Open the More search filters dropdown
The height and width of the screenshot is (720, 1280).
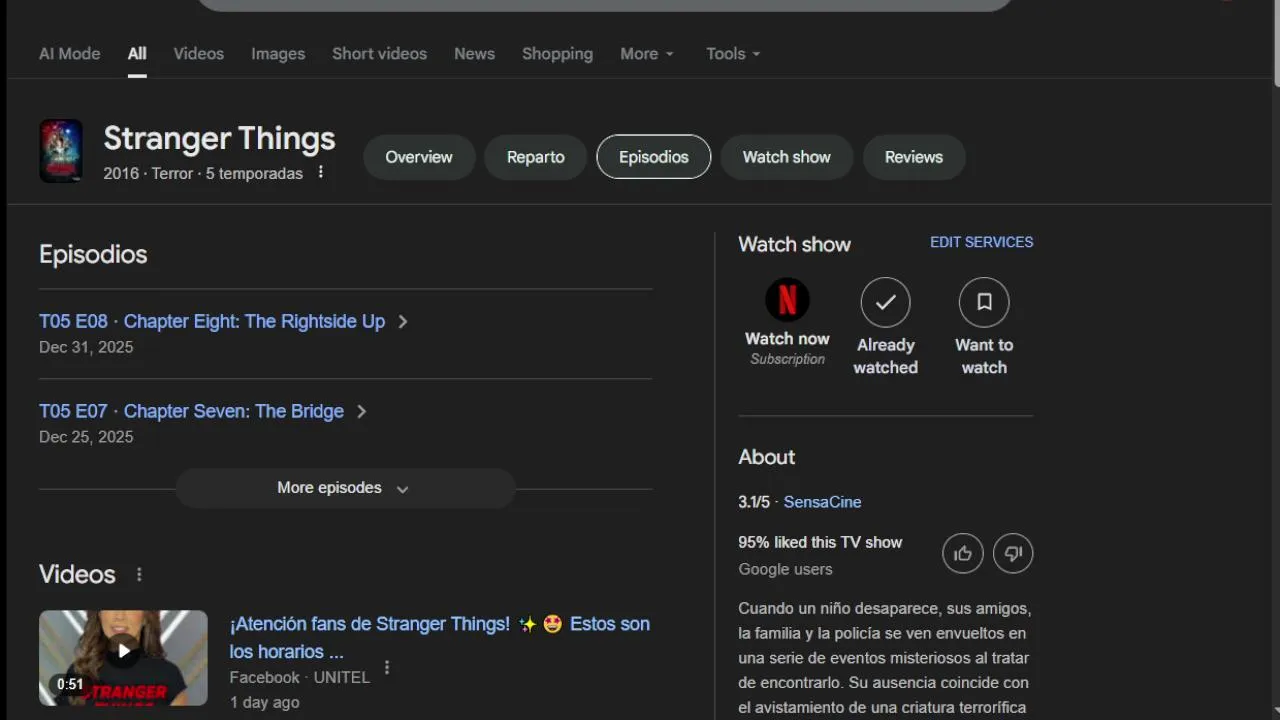(647, 54)
